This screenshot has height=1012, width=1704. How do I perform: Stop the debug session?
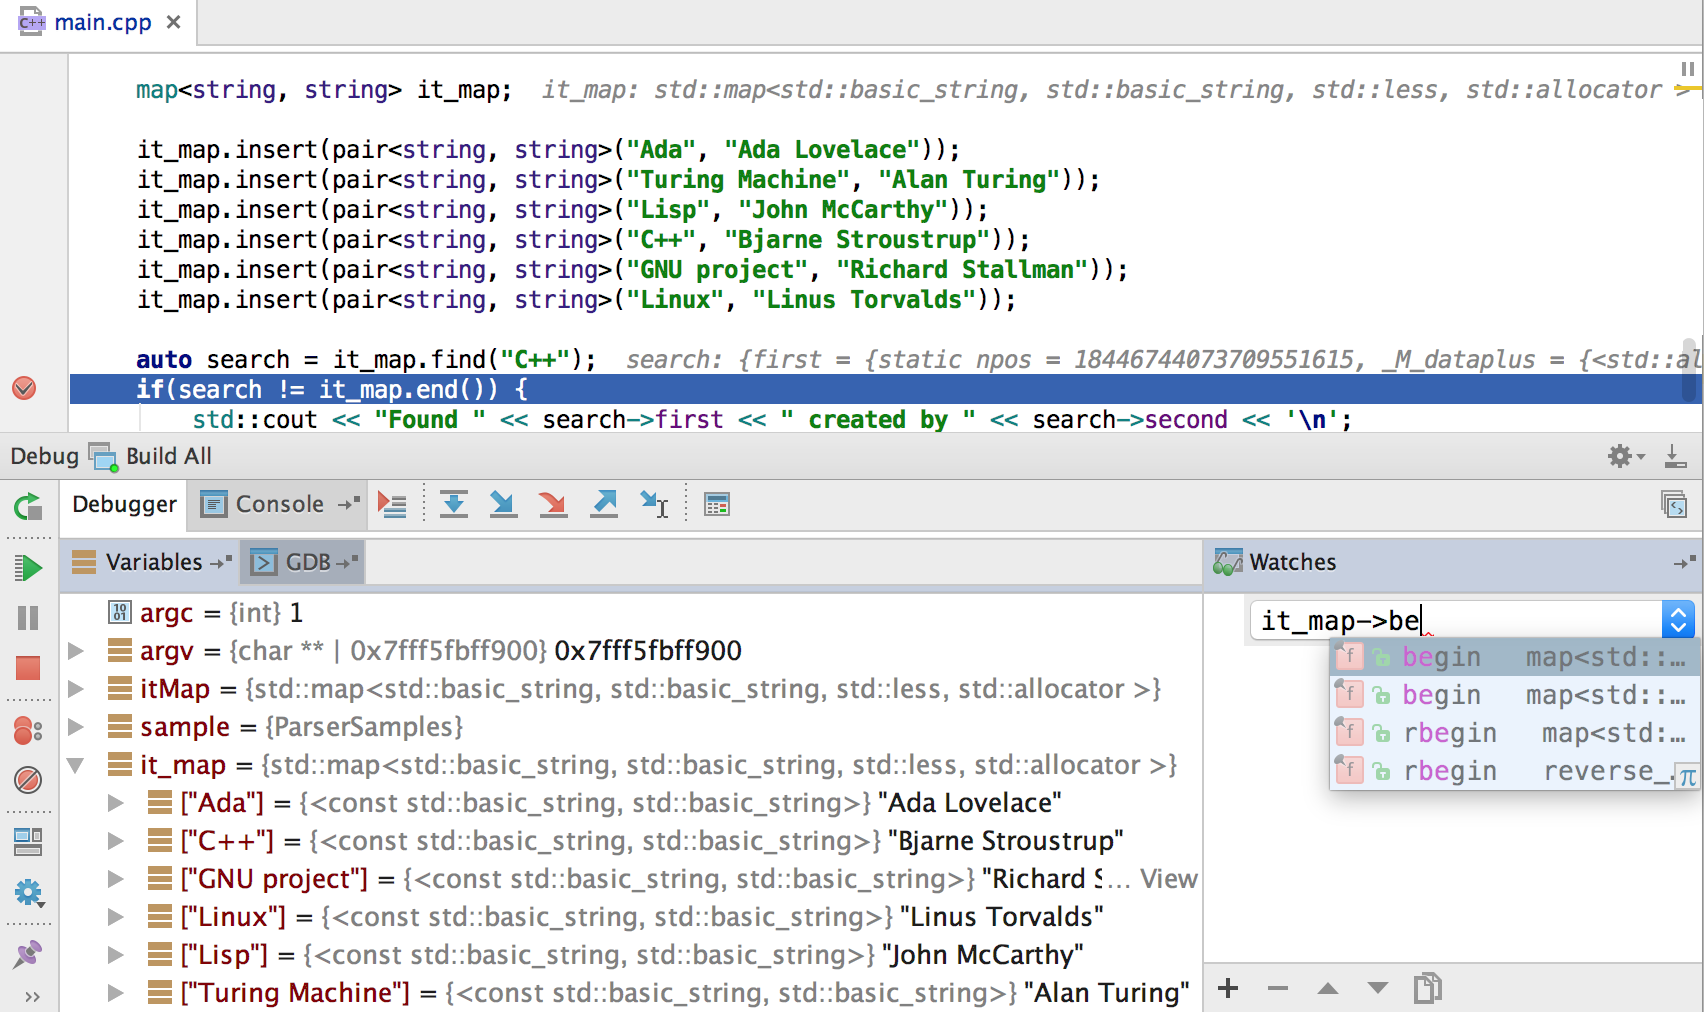tap(28, 668)
